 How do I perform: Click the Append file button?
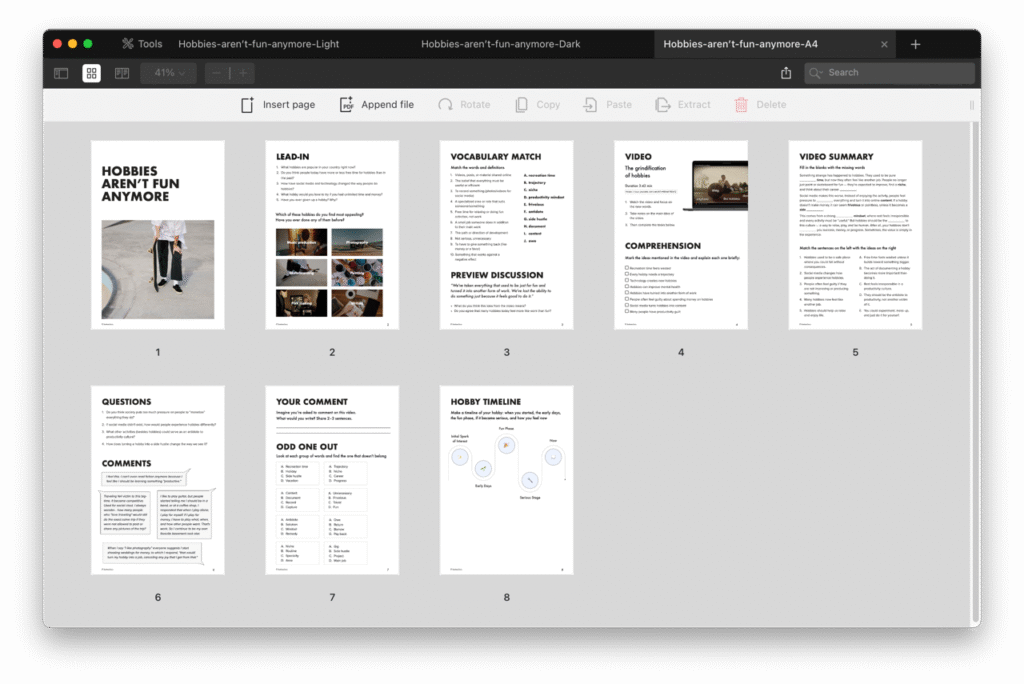coord(376,105)
